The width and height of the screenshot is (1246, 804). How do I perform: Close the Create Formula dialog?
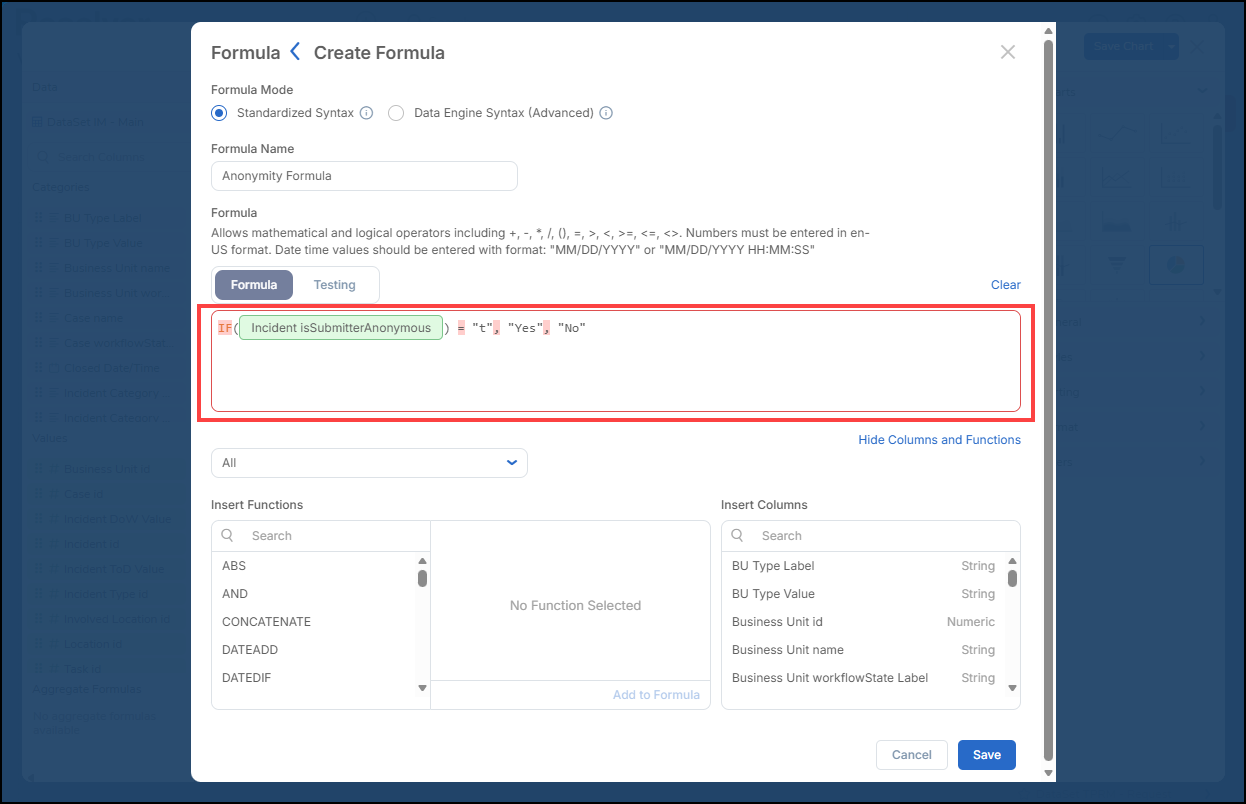pyautogui.click(x=1008, y=52)
